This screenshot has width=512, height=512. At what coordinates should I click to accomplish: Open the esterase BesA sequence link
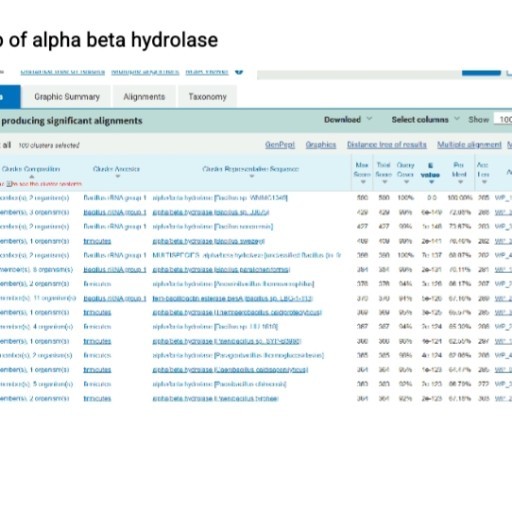[x=233, y=298]
